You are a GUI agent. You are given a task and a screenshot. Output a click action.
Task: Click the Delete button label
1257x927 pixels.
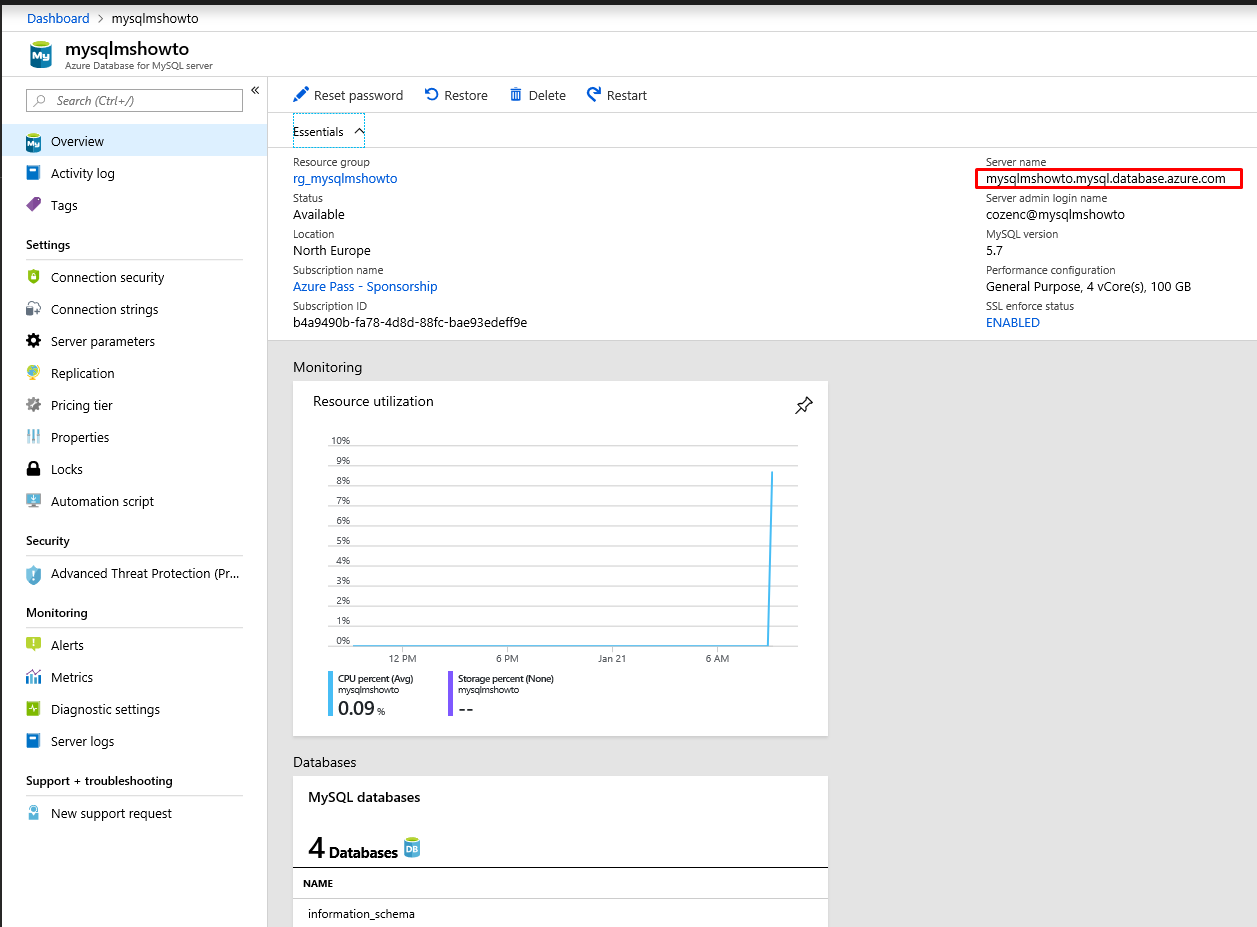547,95
